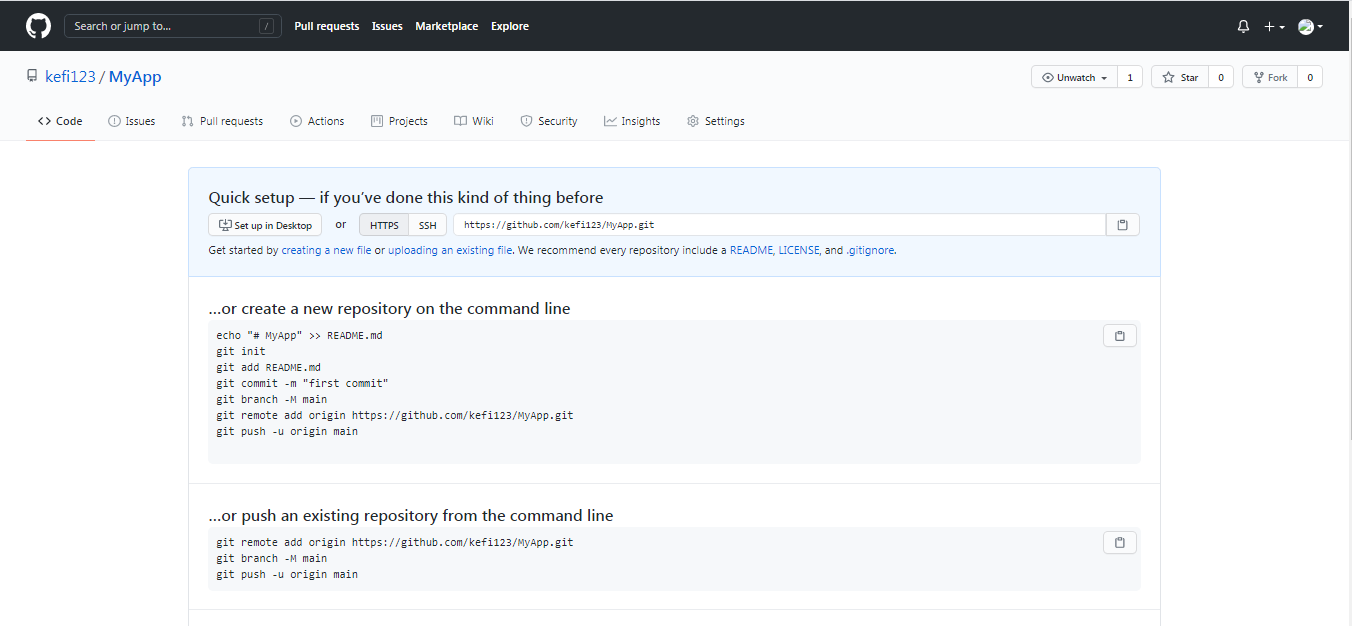
Task: Open the Wiki tab
Action: point(474,121)
